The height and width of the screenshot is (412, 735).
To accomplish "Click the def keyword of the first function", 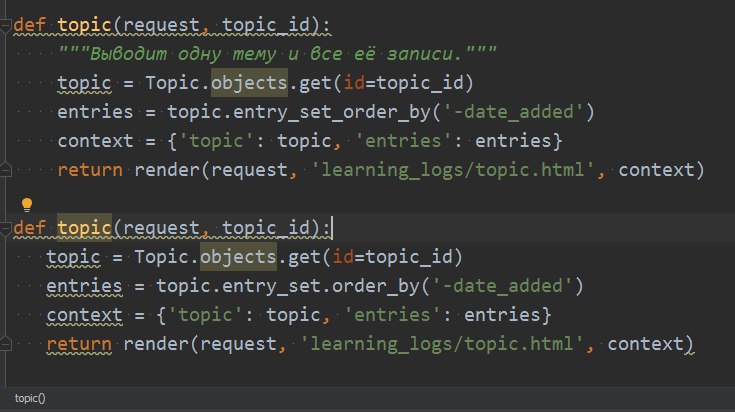I will (29, 25).
